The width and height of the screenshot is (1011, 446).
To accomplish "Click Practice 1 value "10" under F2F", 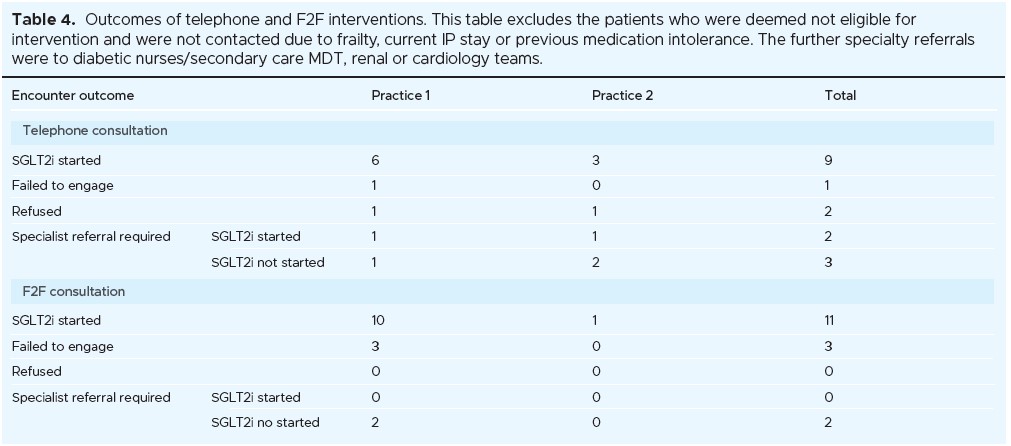I will [378, 321].
